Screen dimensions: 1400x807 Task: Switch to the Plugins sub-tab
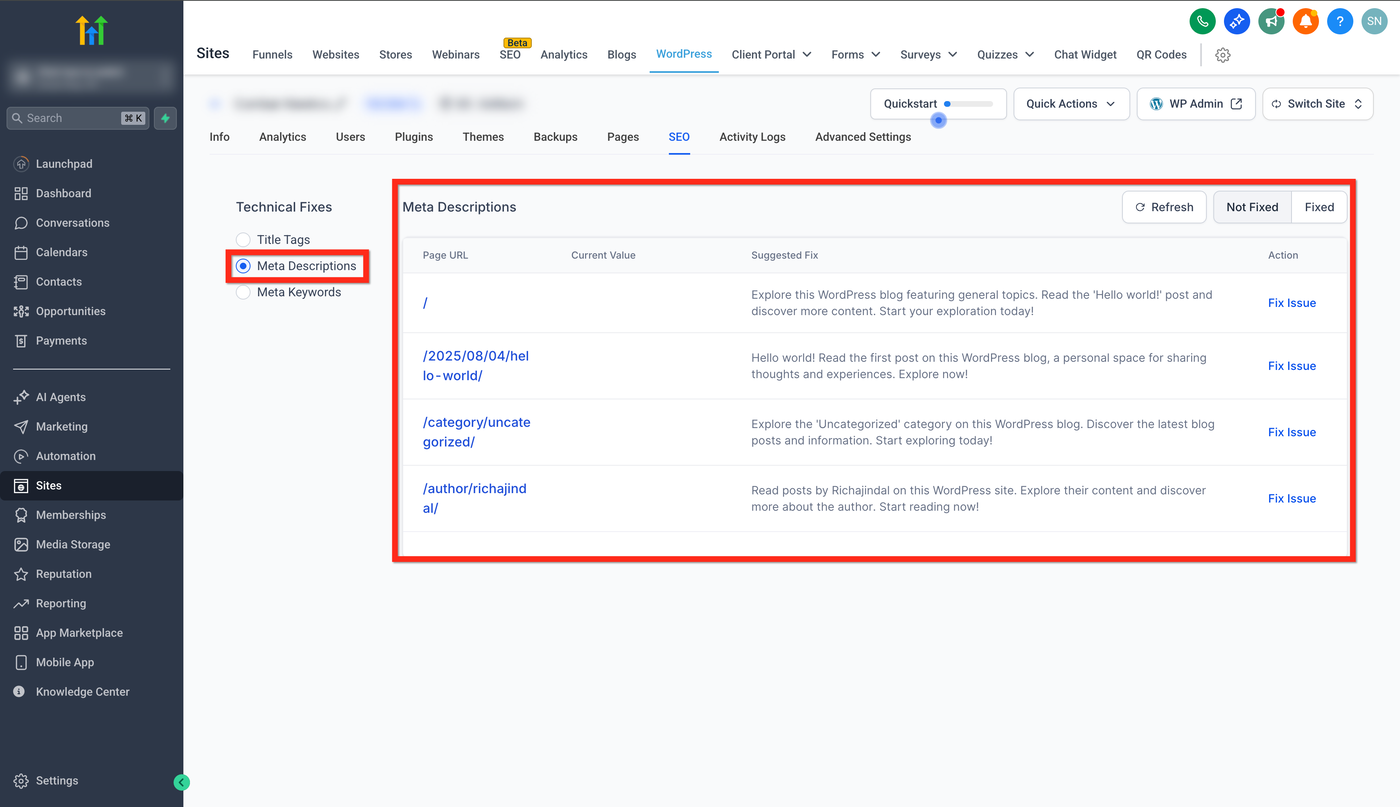coord(414,137)
